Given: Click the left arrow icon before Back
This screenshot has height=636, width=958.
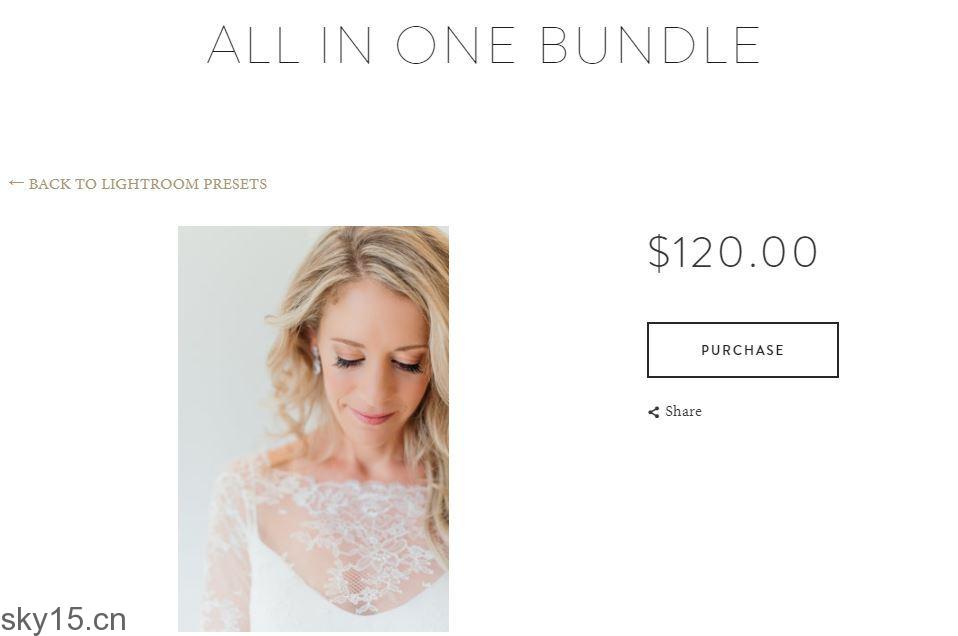Looking at the screenshot, I should [16, 183].
